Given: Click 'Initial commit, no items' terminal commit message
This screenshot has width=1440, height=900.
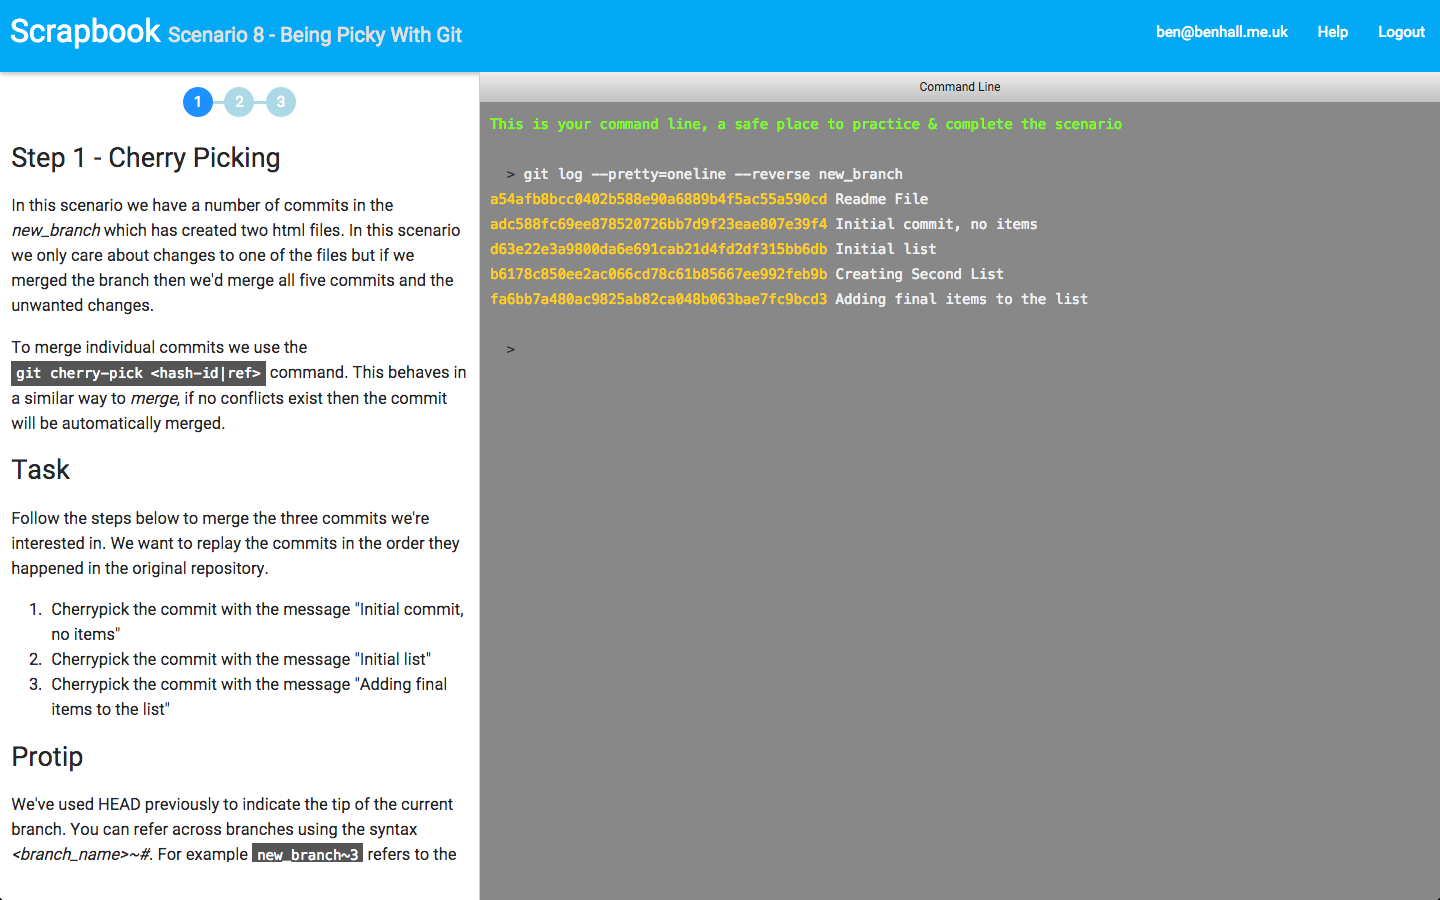Looking at the screenshot, I should pos(936,224).
